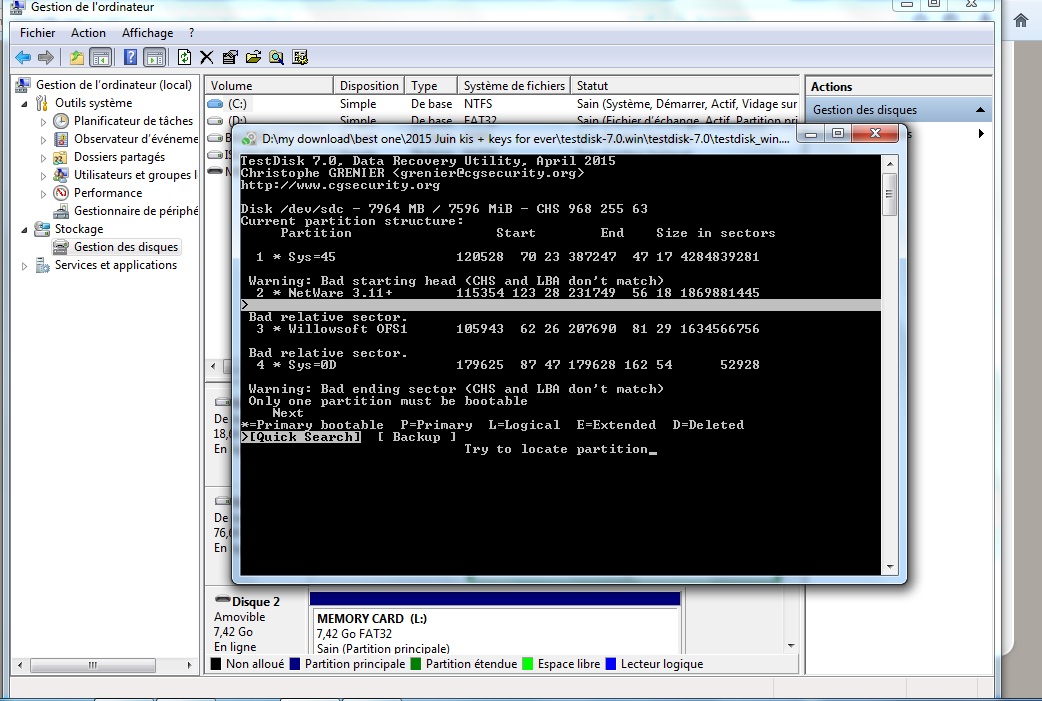The height and width of the screenshot is (701, 1042).
Task: Collapse the Stockage node
Action: point(25,230)
